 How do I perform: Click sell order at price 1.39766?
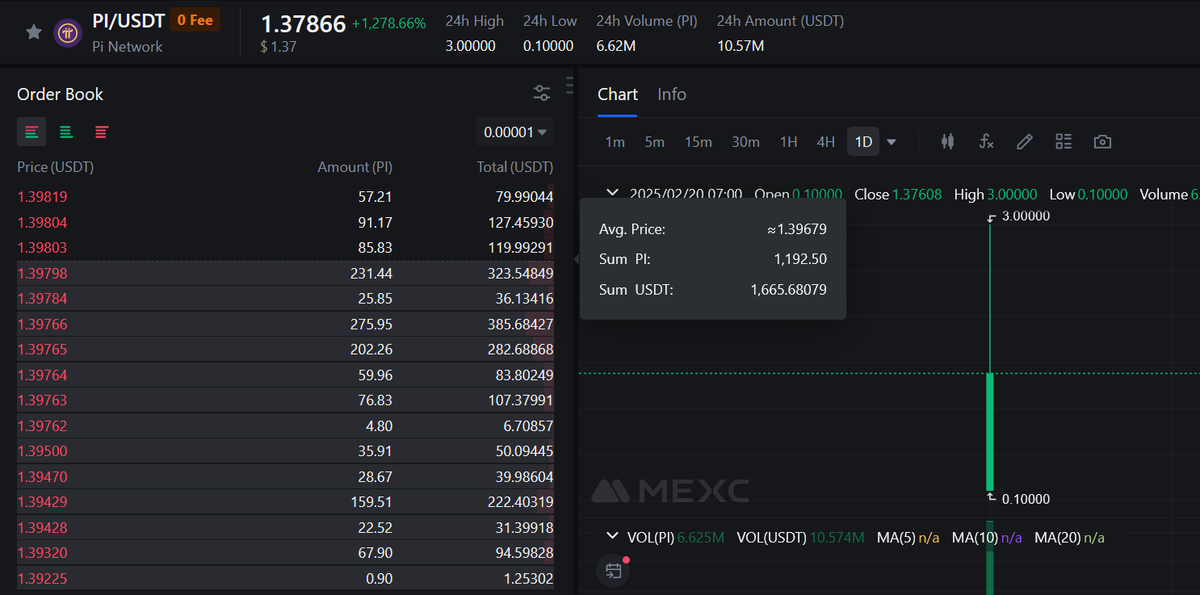[x=285, y=324]
